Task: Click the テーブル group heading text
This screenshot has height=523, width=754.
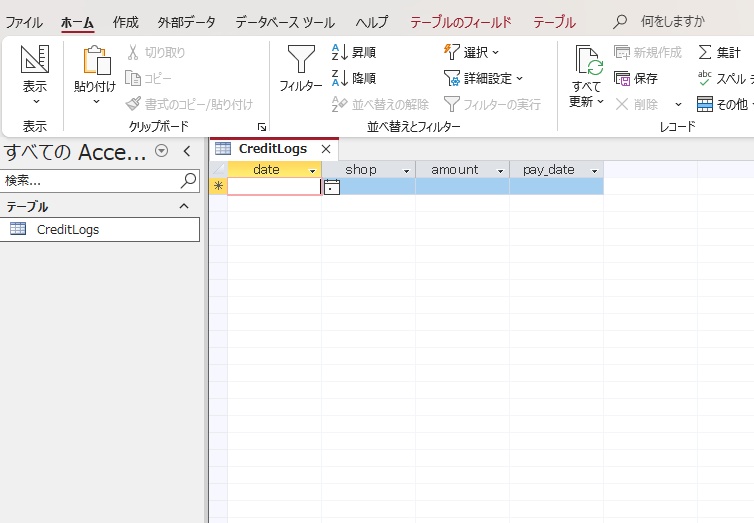Action: tap(27, 207)
